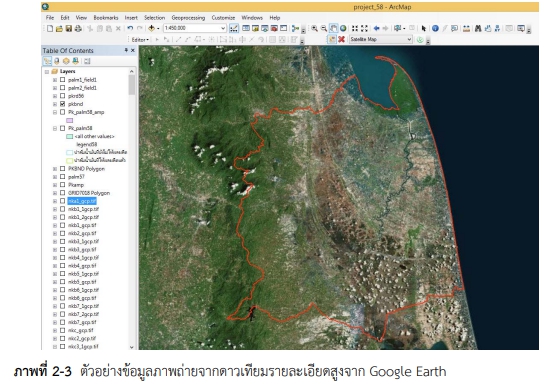Click the Pk_palm58_amp purple symbol swatch

click(70, 120)
